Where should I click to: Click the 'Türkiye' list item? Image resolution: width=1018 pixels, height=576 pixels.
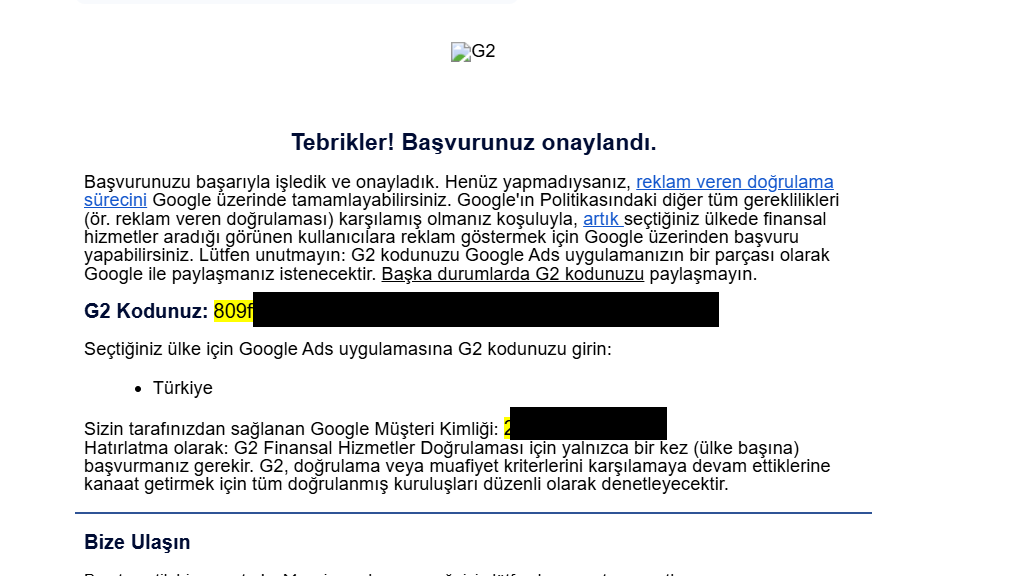pos(182,388)
